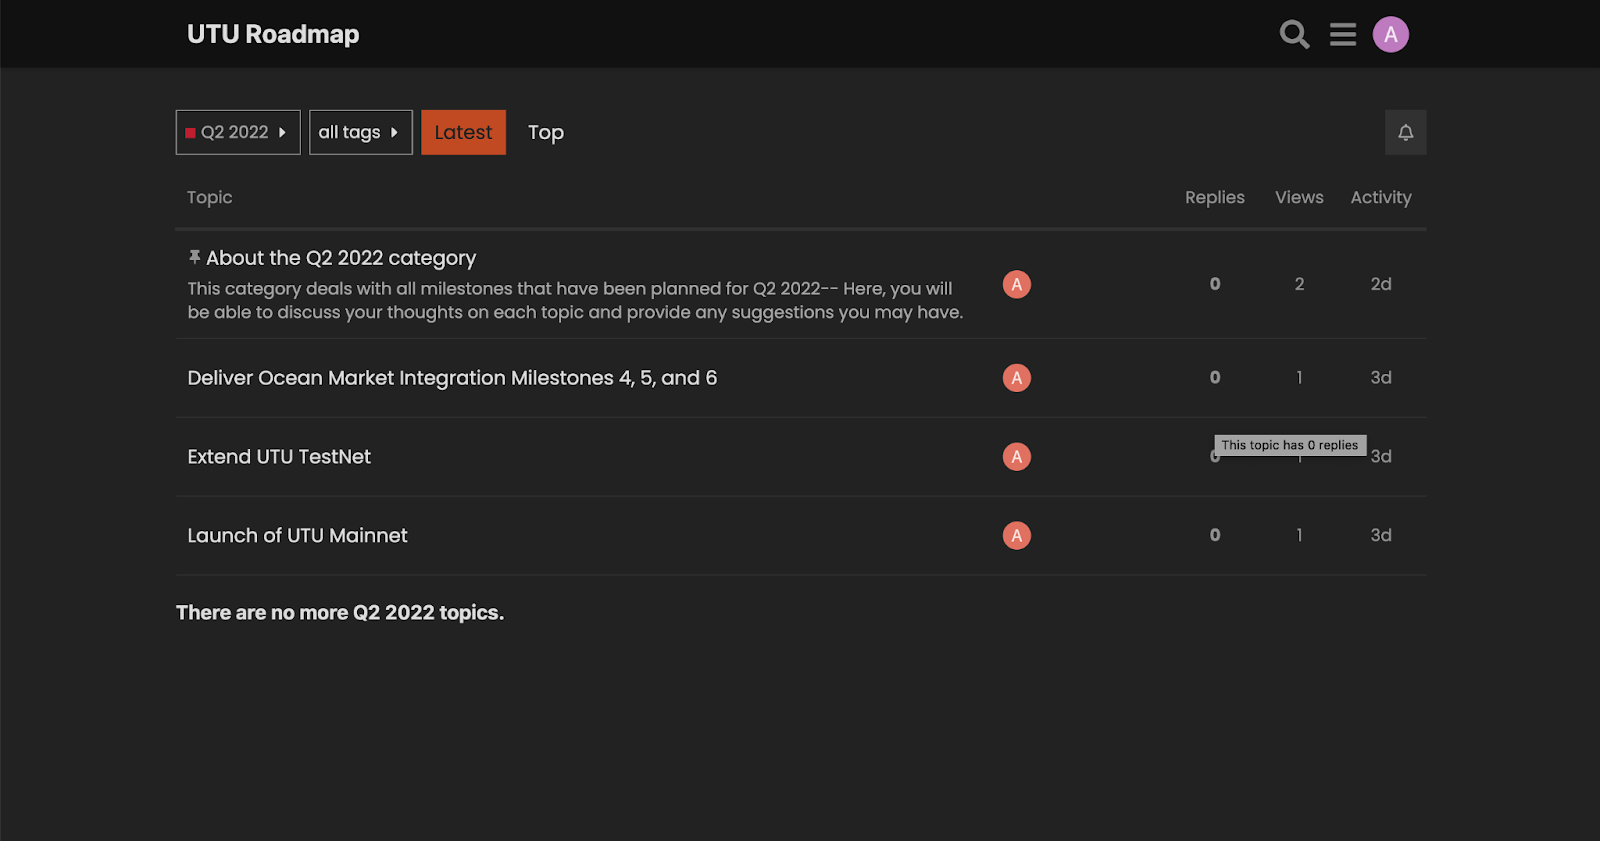The width and height of the screenshot is (1600, 841).
Task: Open the purple user avatar menu
Action: click(1391, 34)
